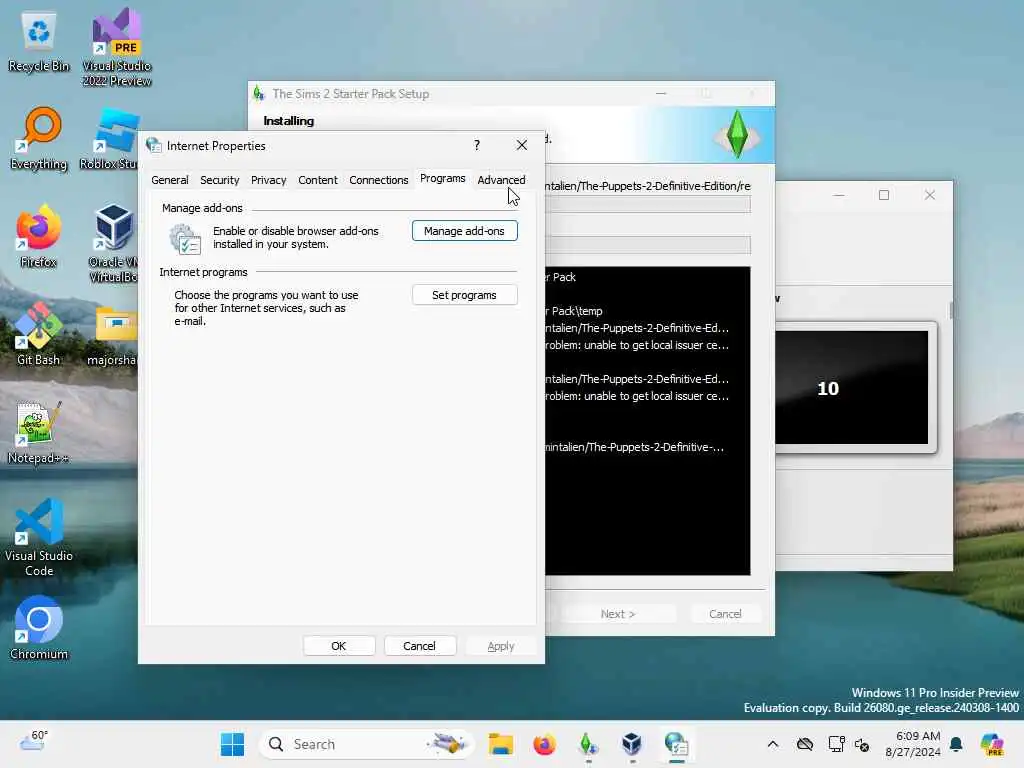Launch the Notepad++ desktop shortcut
The height and width of the screenshot is (768, 1024).
click(39, 432)
